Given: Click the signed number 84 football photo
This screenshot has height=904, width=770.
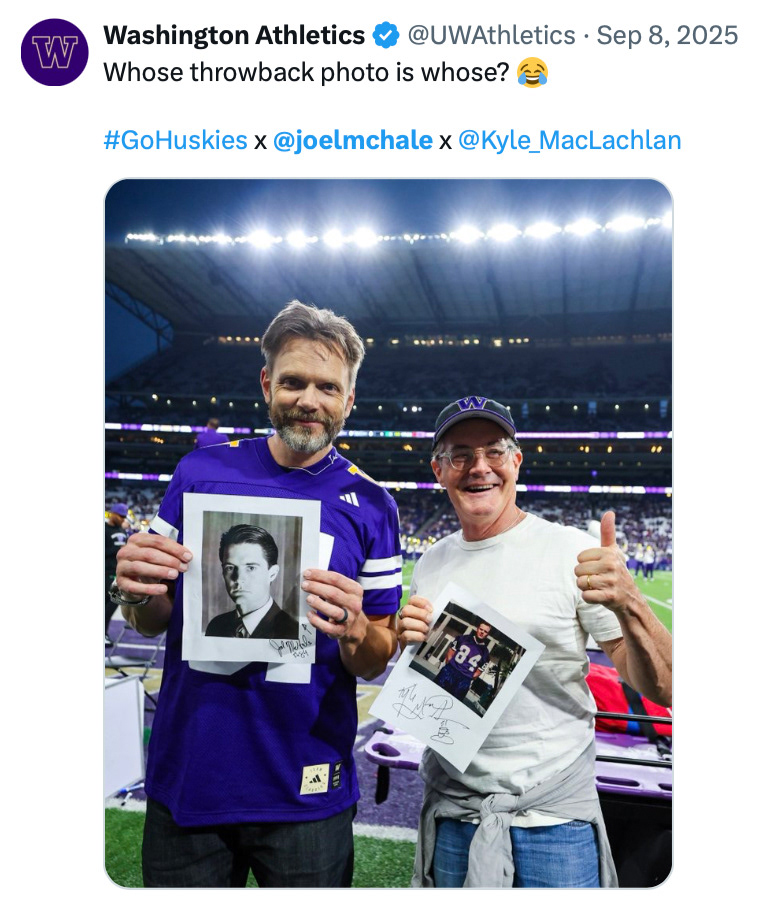Looking at the screenshot, I should 464,660.
